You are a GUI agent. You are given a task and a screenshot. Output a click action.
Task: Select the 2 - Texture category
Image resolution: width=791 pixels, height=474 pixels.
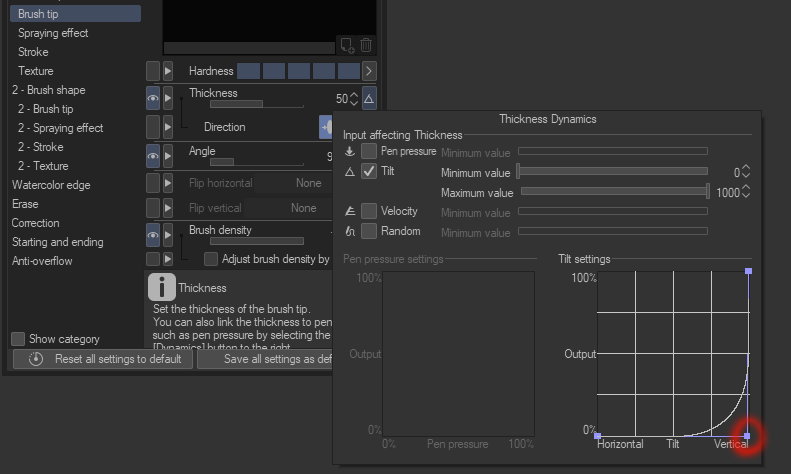tap(43, 166)
